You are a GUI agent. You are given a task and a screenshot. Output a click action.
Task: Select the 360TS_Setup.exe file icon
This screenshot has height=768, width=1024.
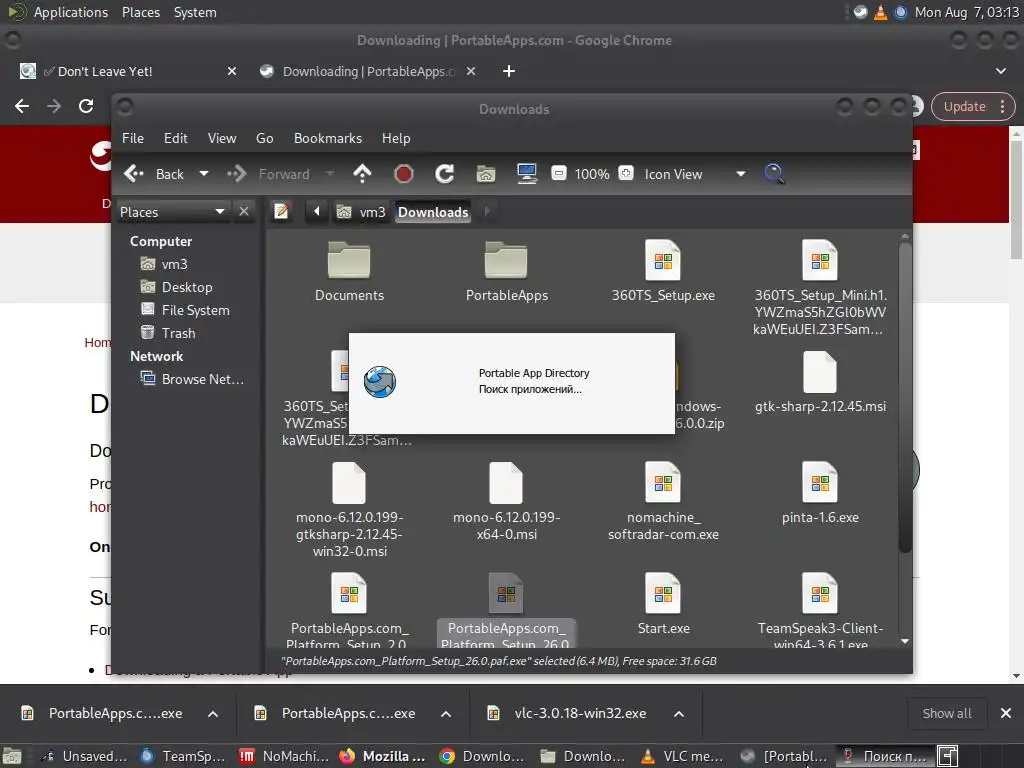(663, 260)
